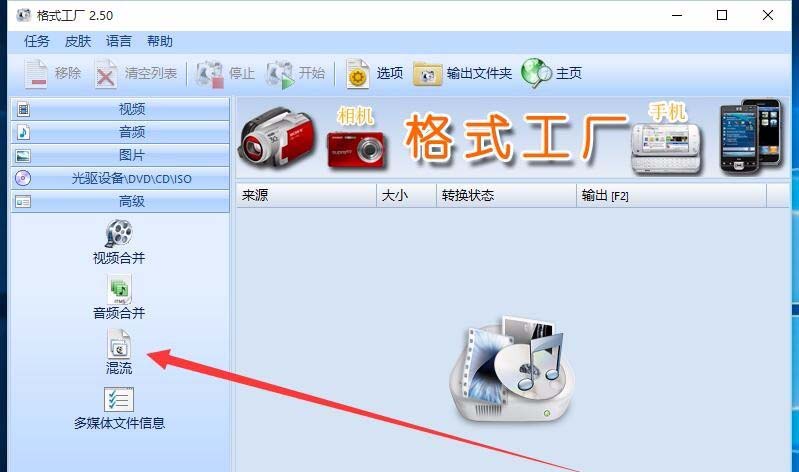Screen dimensions: 799x472
Task: Click the 多媒体文件信息 label
Action: click(x=119, y=423)
